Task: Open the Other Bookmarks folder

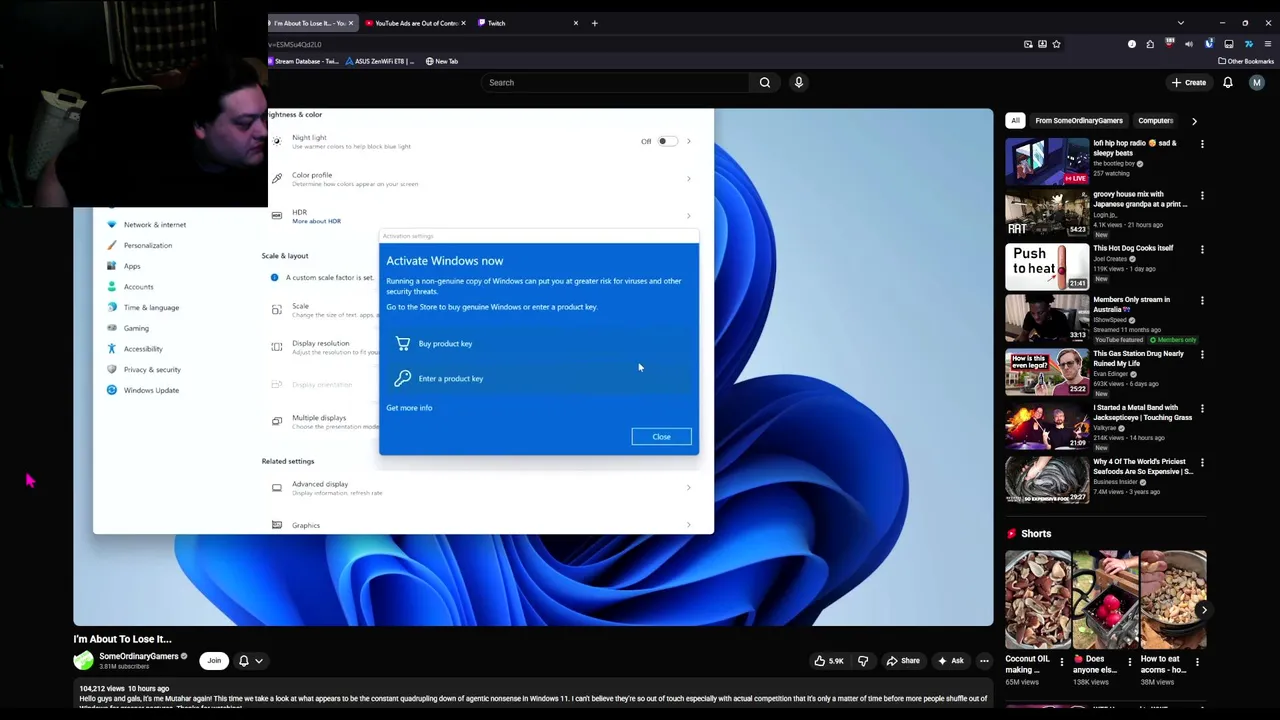Action: pos(1245,61)
